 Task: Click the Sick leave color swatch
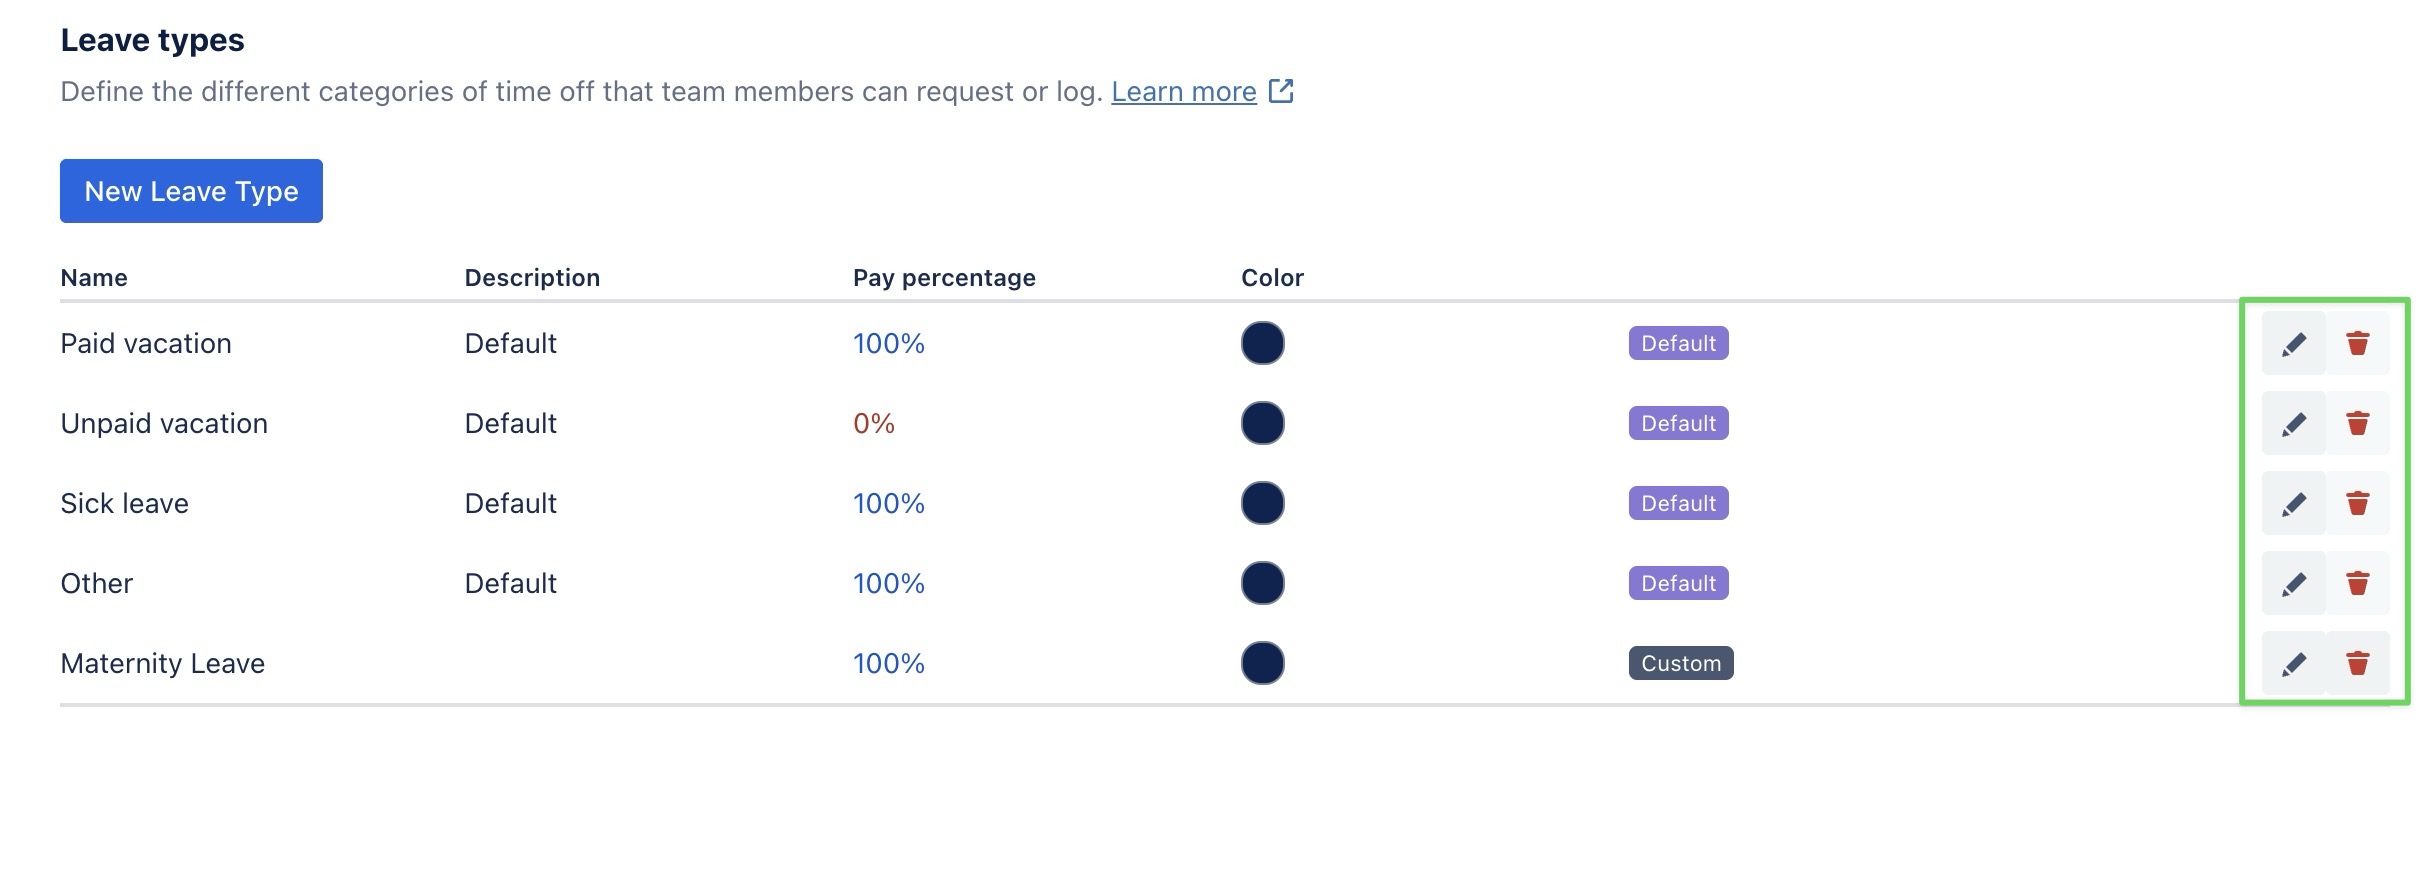(x=1262, y=503)
